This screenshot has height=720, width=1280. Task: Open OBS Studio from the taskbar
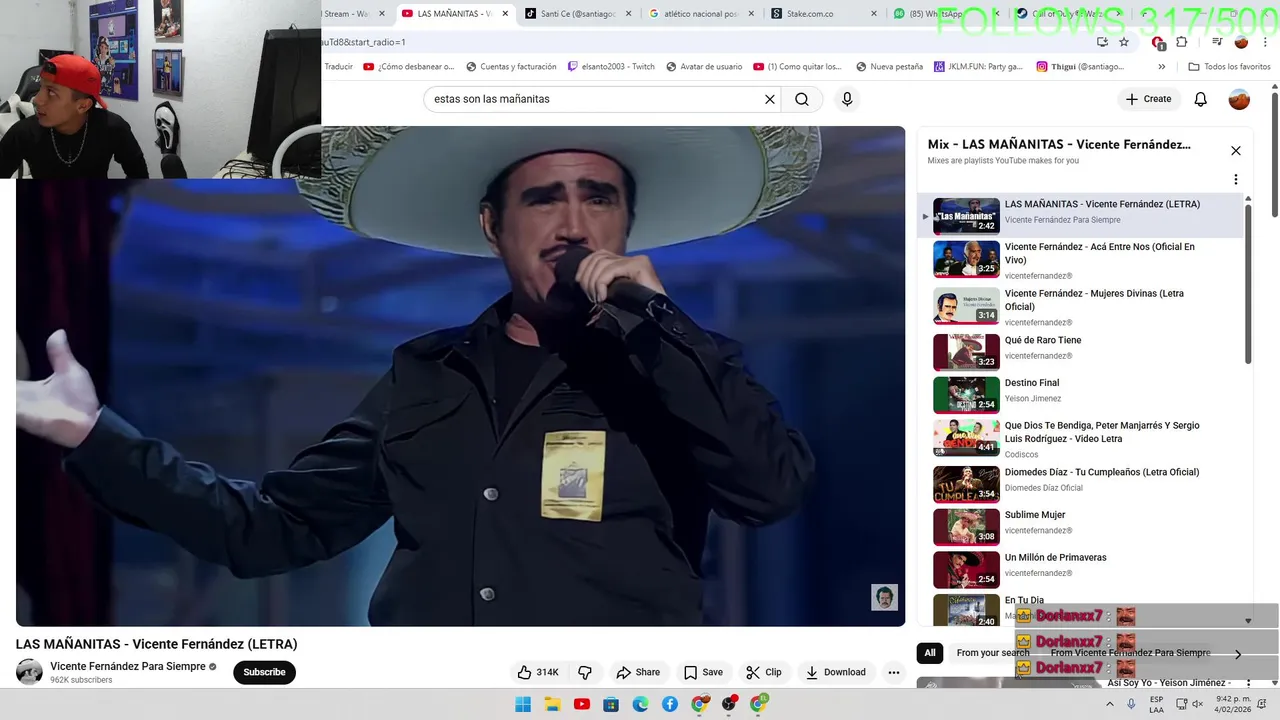[729, 704]
